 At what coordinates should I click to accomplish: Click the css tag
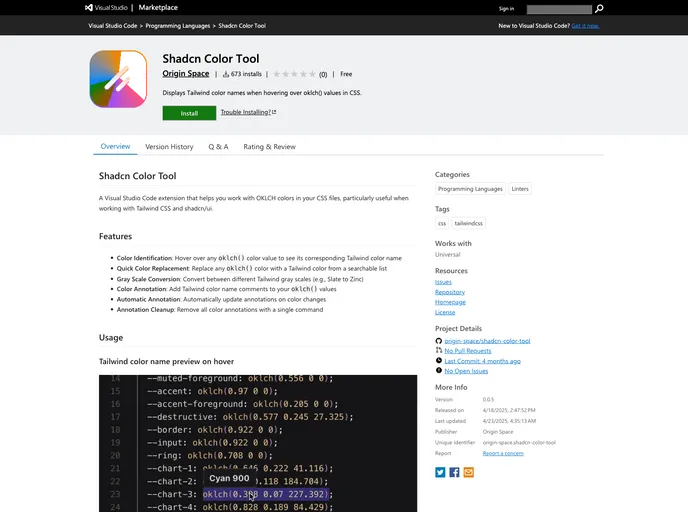[x=442, y=223]
